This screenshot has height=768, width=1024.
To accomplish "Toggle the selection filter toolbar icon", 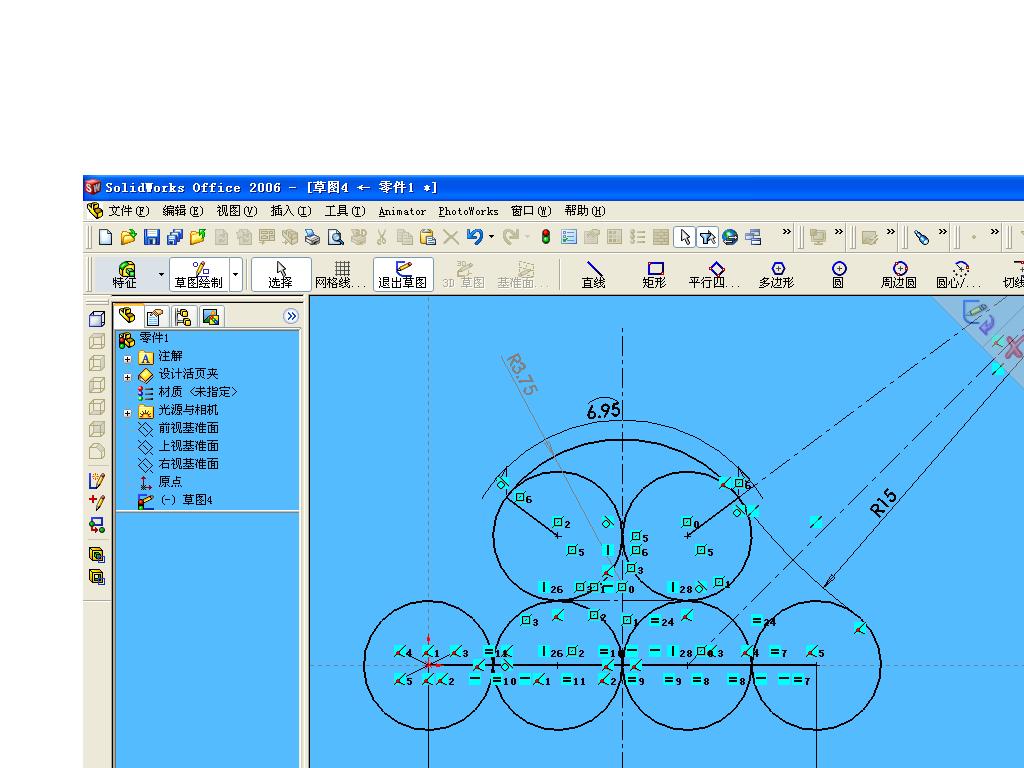I will click(x=707, y=237).
